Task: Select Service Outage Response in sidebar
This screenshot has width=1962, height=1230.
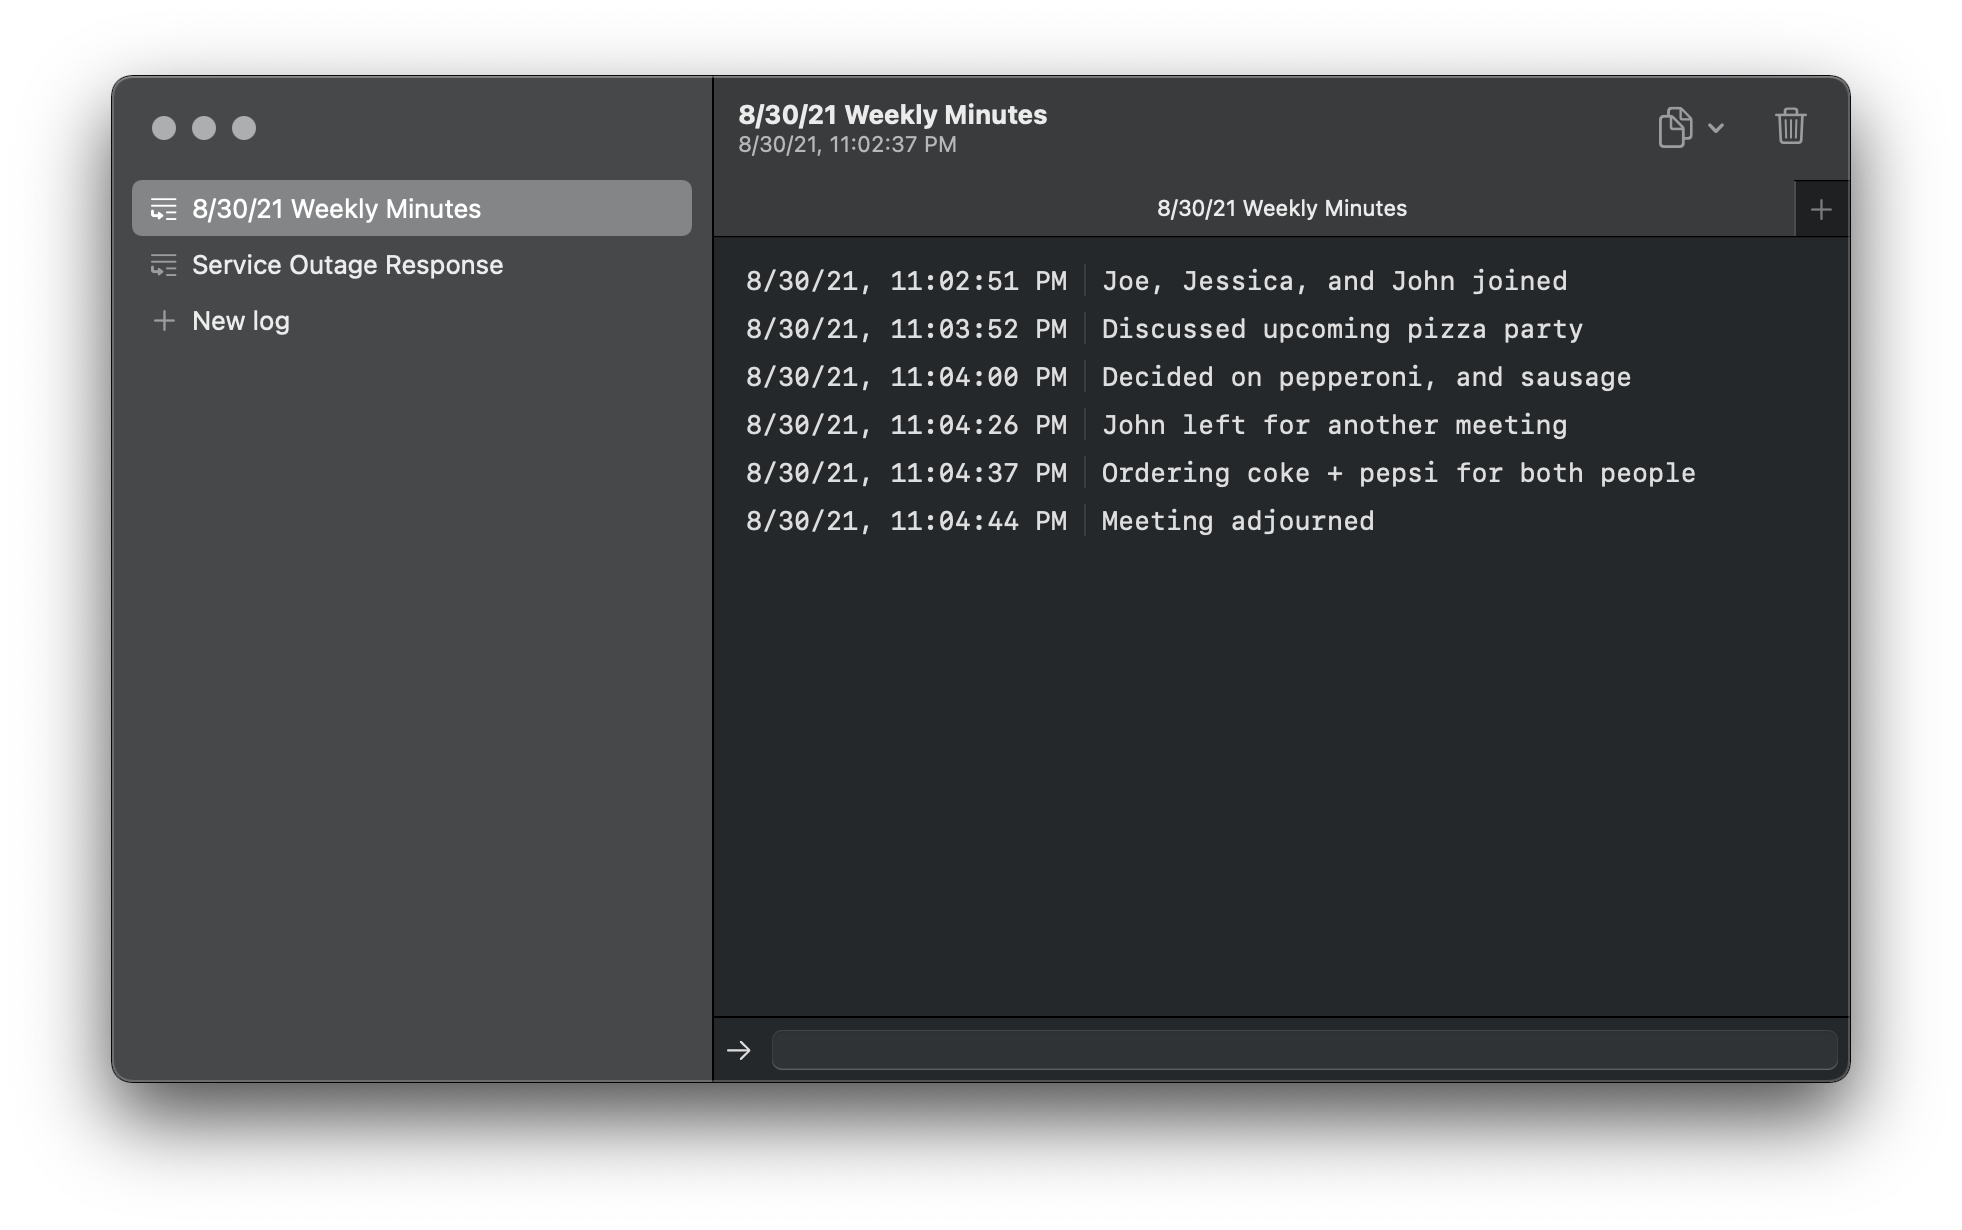Action: pos(347,265)
